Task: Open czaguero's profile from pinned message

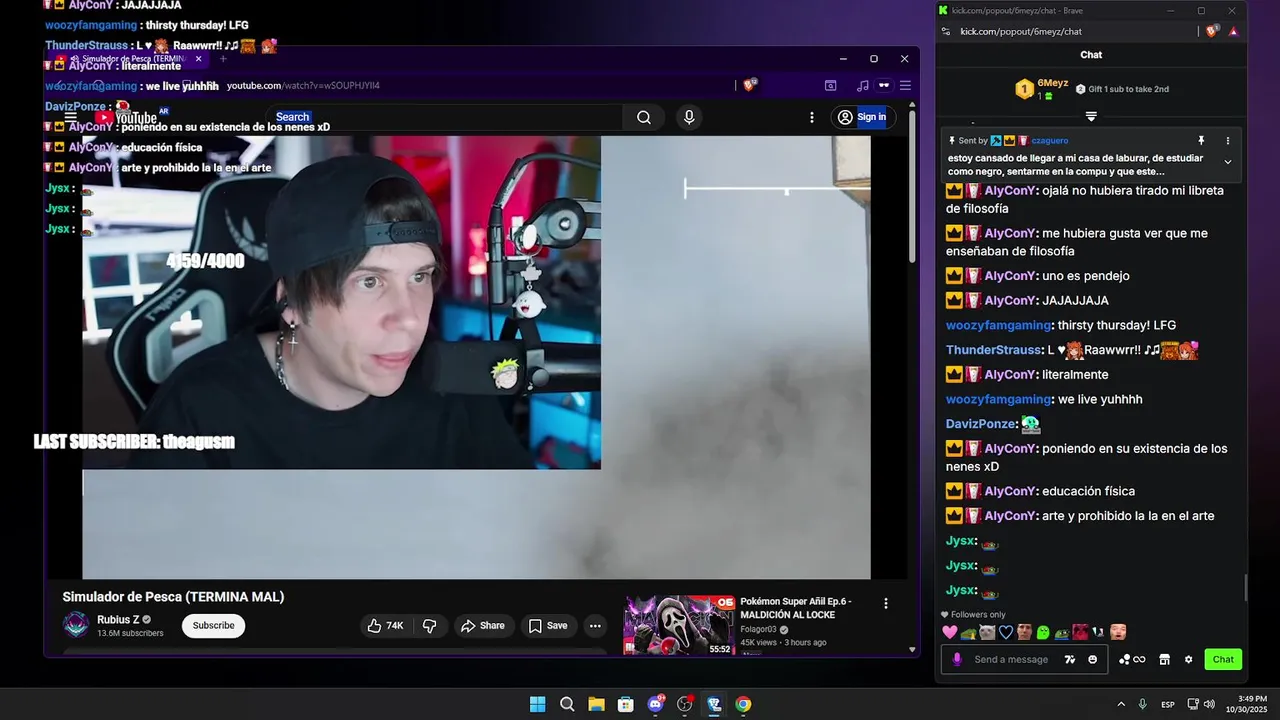Action: 1049,141
